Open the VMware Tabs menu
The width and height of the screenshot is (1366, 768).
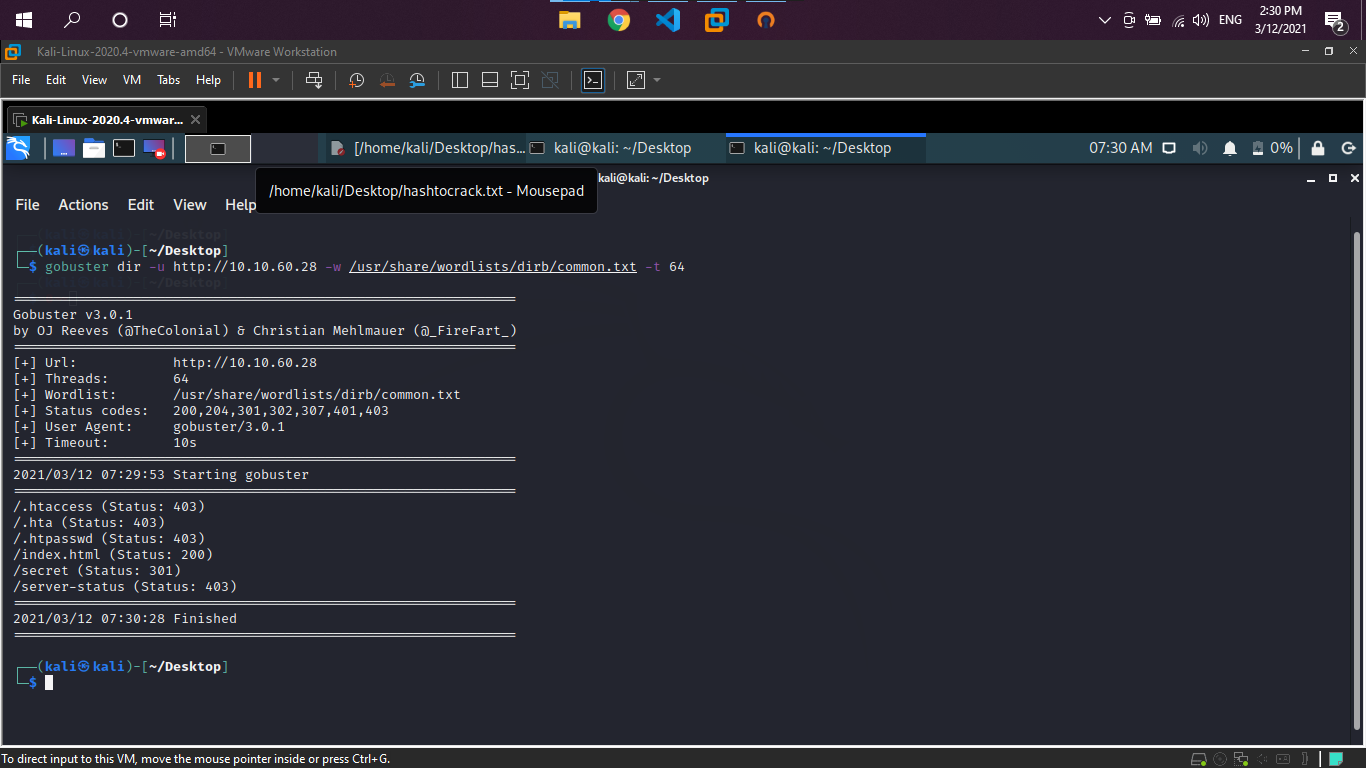(x=168, y=80)
